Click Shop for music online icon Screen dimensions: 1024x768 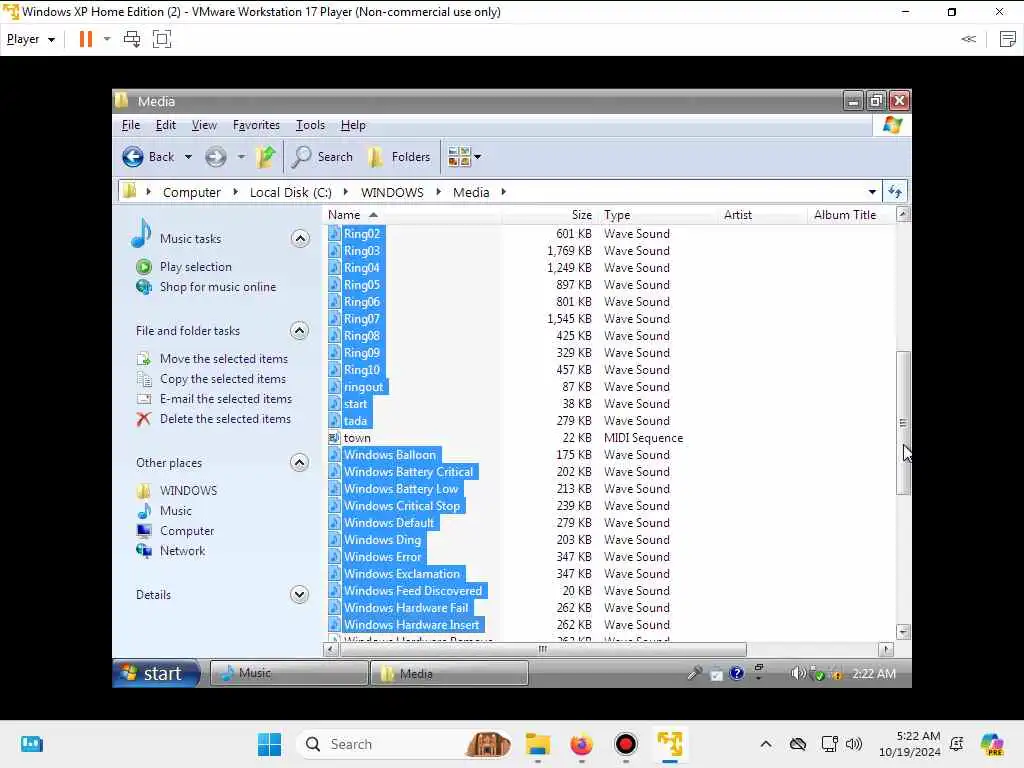coord(144,287)
